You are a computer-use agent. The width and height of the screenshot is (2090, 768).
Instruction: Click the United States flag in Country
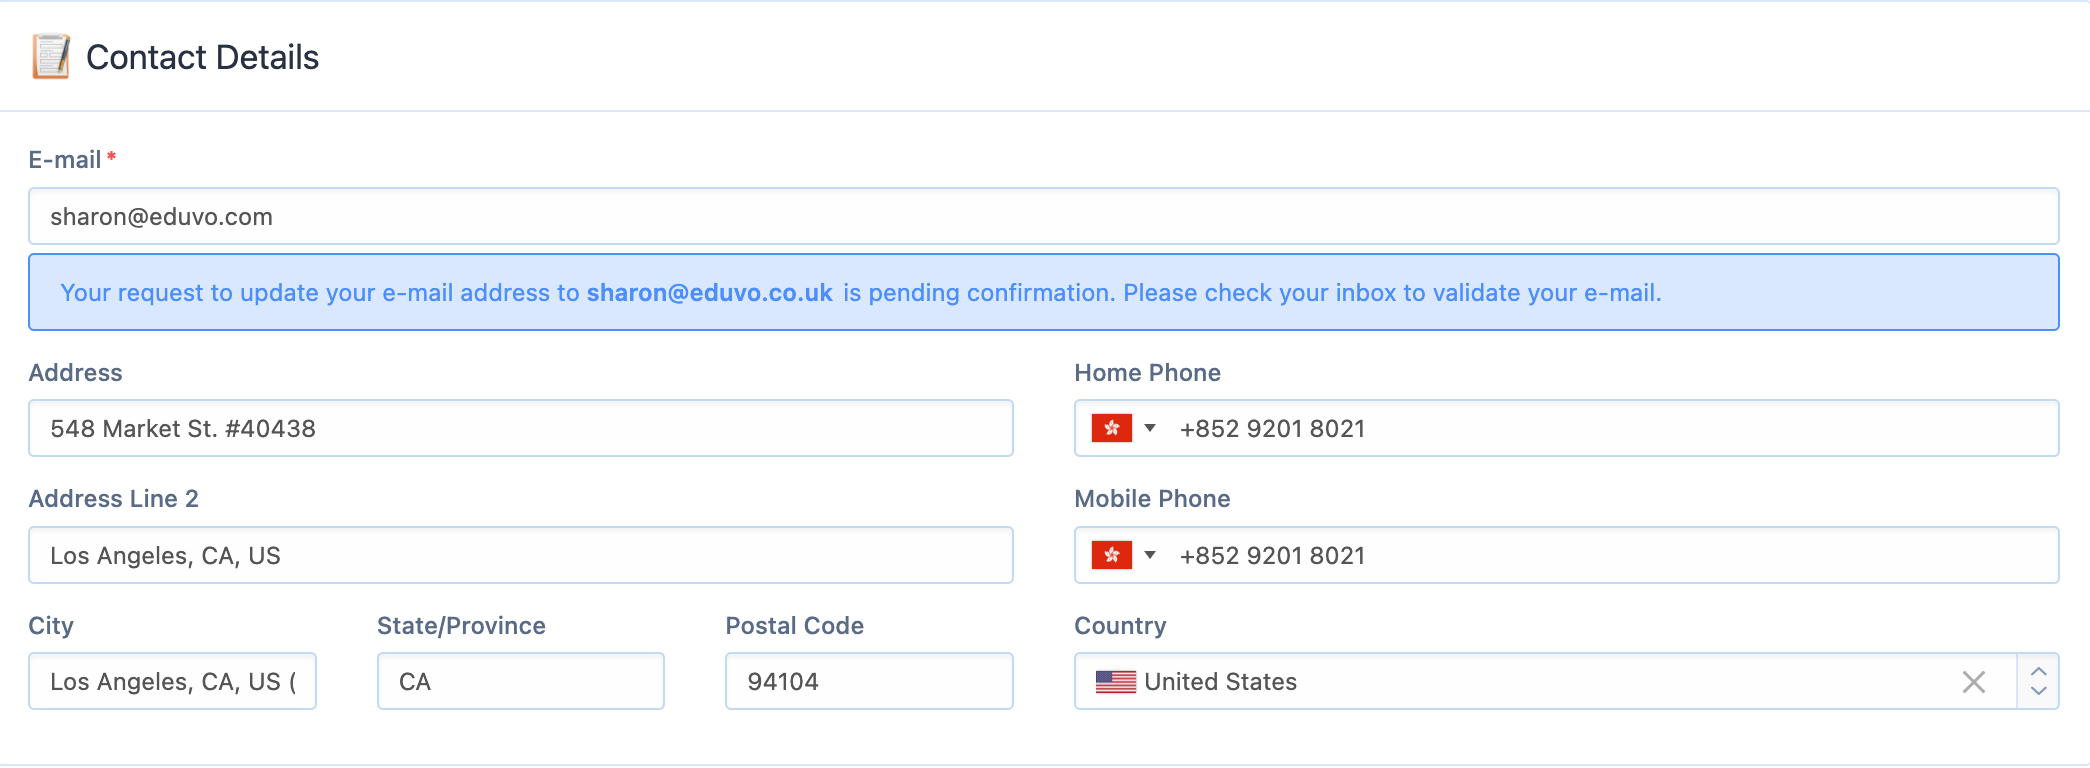[x=1116, y=682]
